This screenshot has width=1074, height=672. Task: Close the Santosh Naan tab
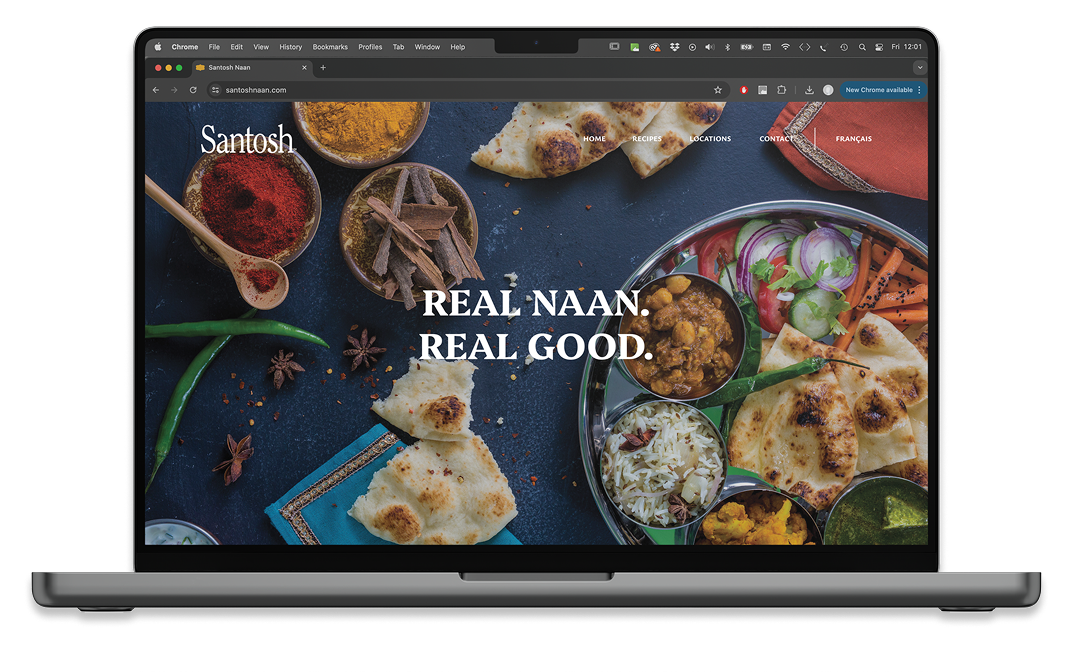click(304, 67)
